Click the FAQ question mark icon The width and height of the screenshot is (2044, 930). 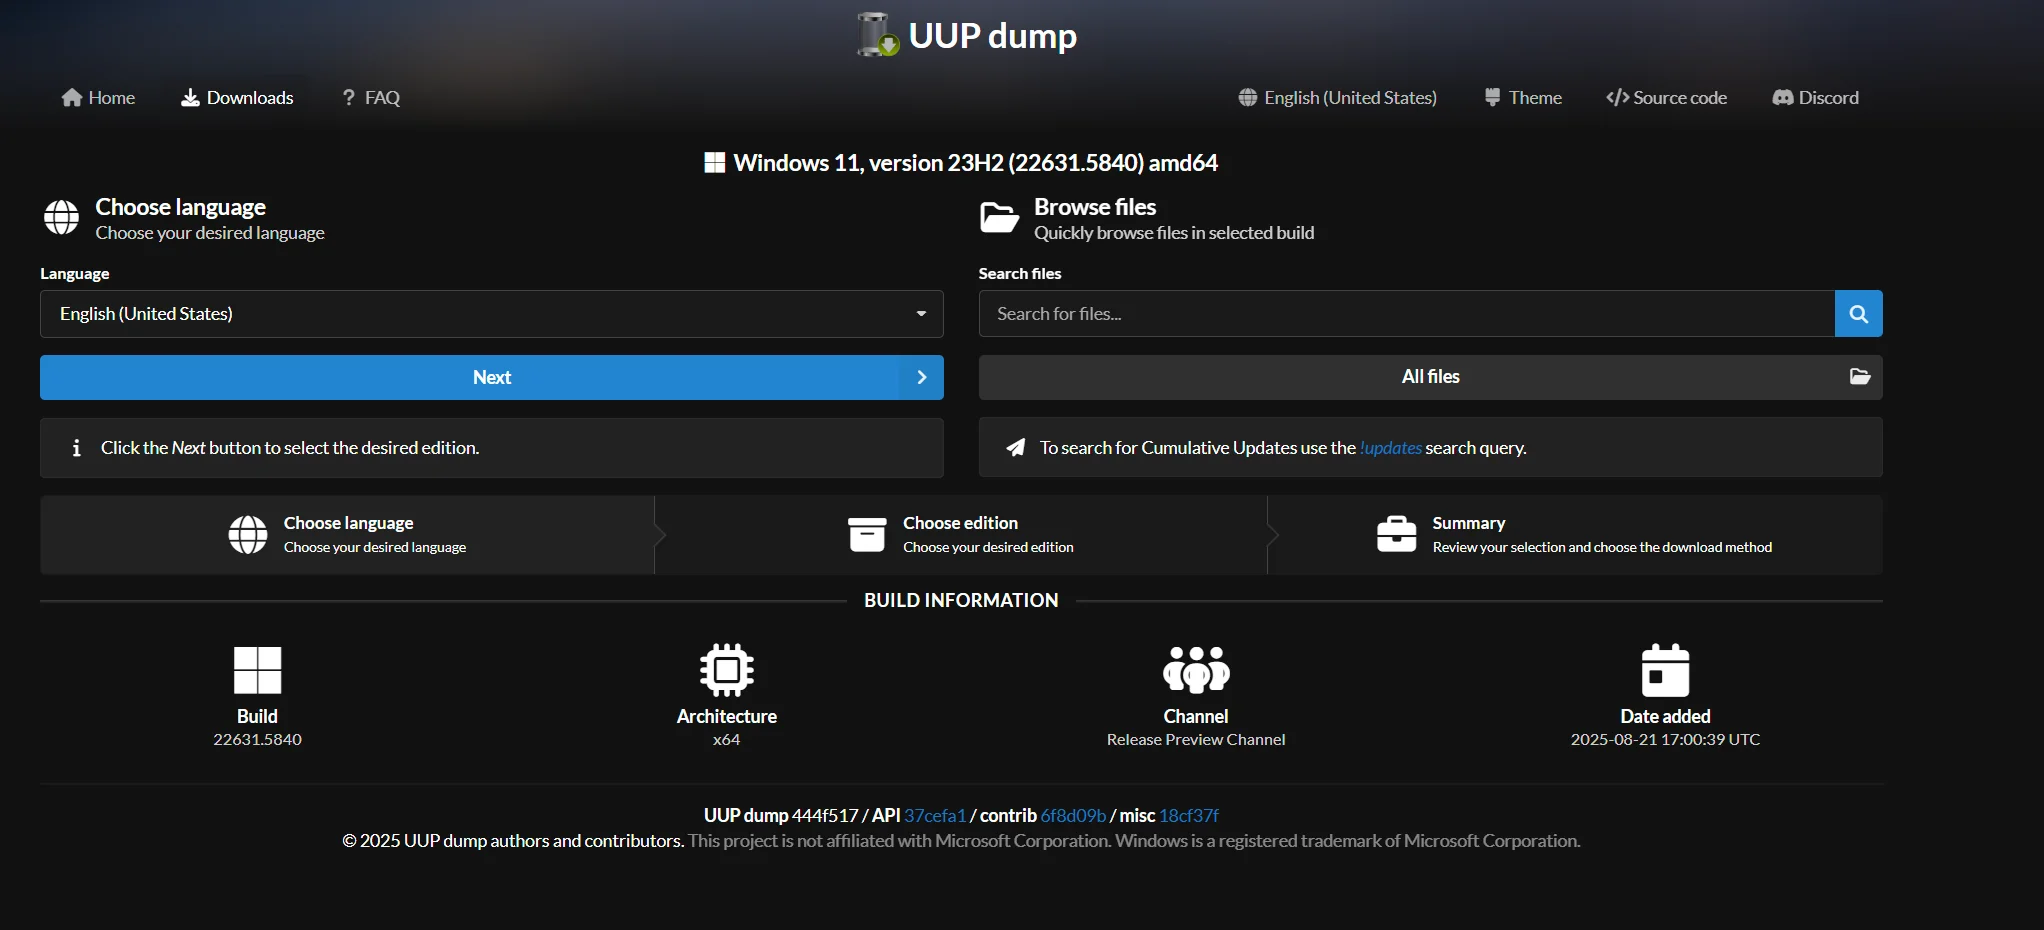349,97
